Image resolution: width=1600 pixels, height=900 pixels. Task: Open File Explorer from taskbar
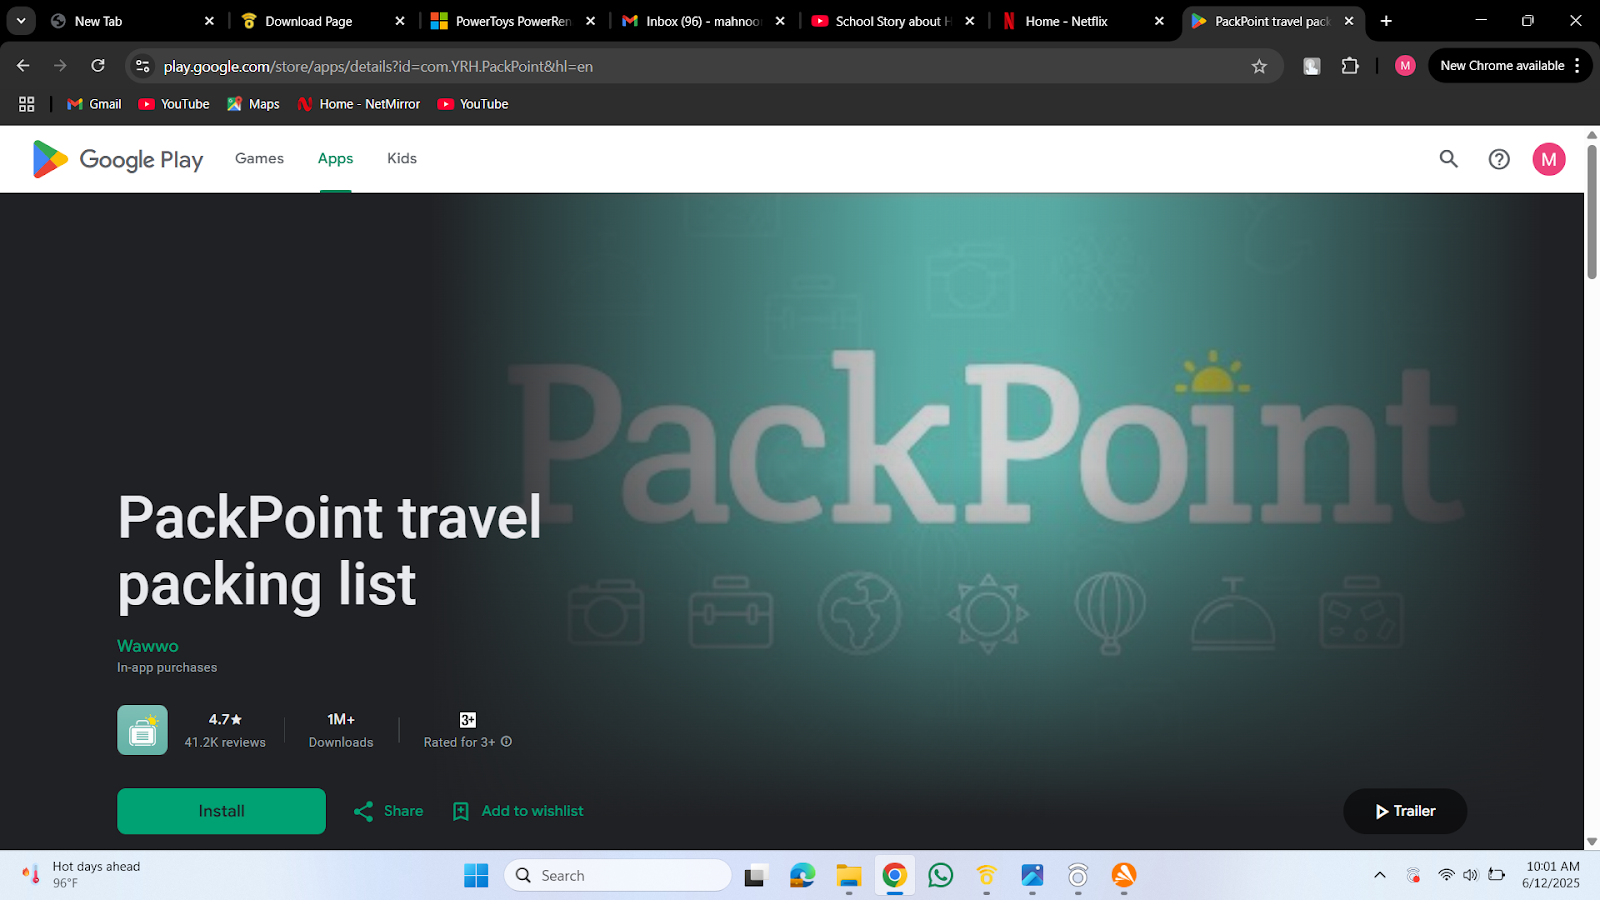[x=849, y=876]
